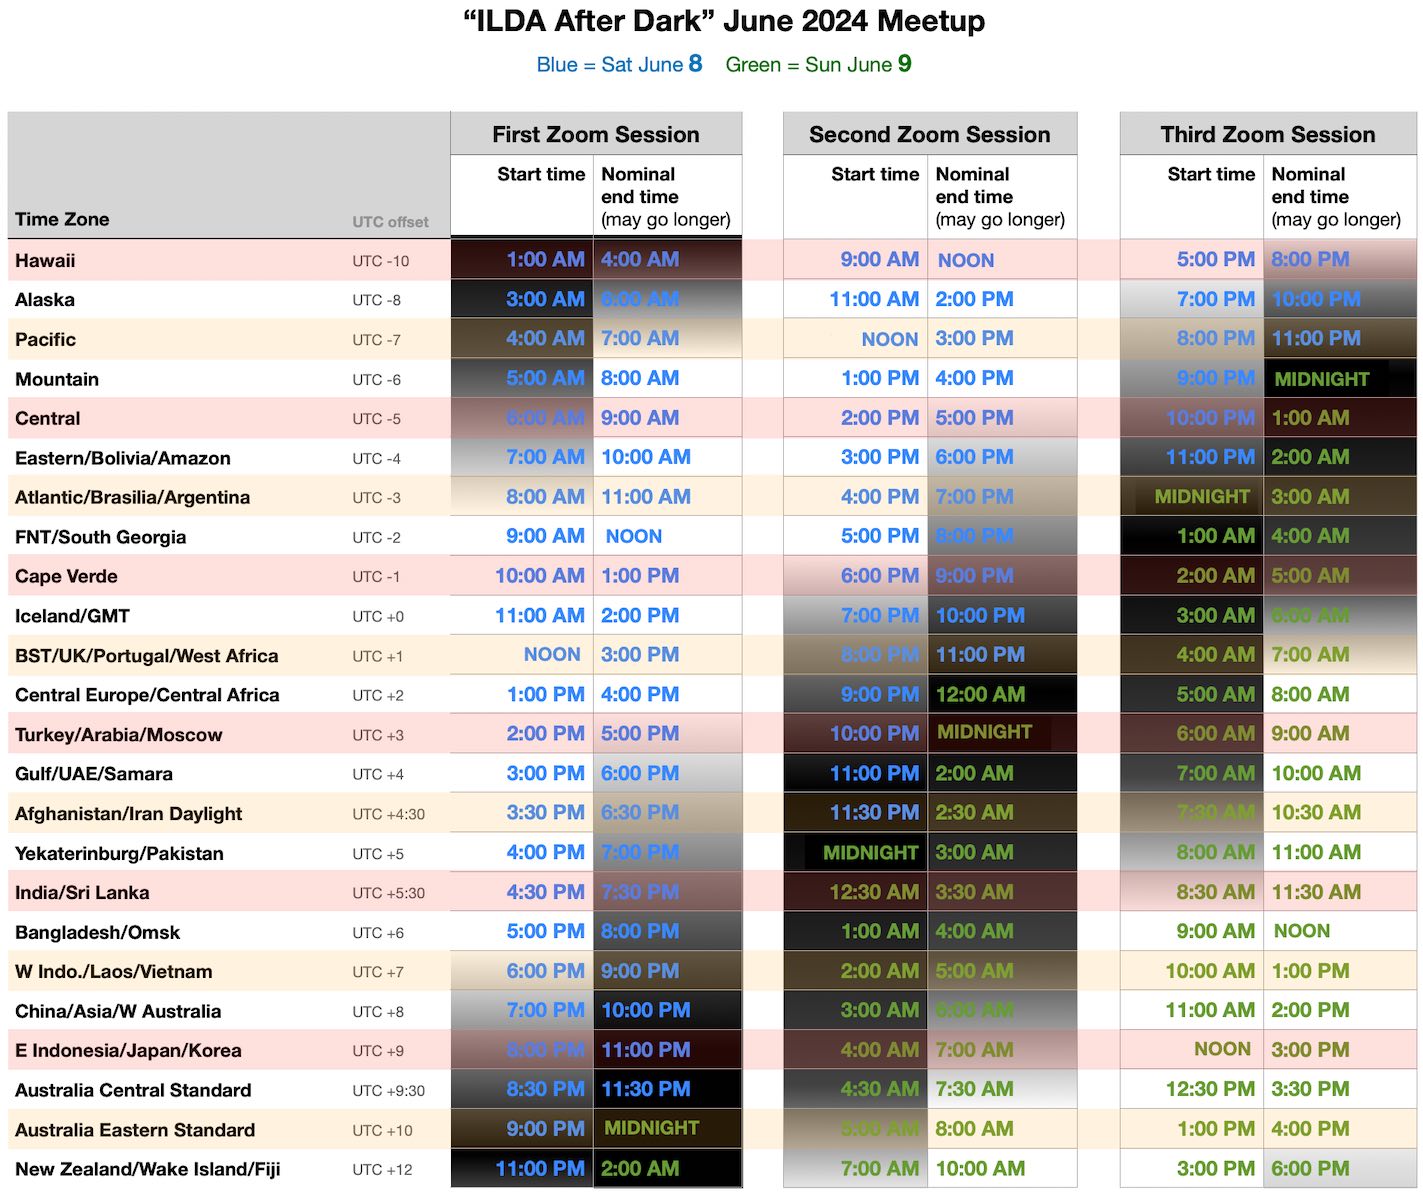Select the New Zealand/Wake Island/Fiji row label

click(147, 1169)
